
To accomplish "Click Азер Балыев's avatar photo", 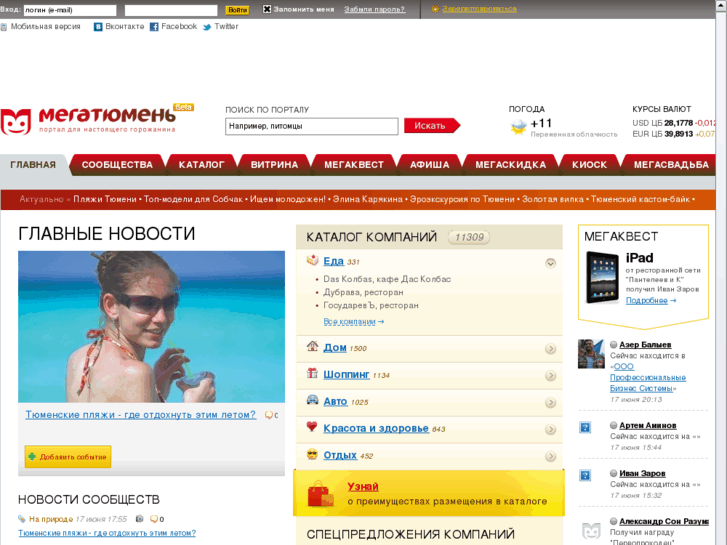I will pyautogui.click(x=591, y=354).
